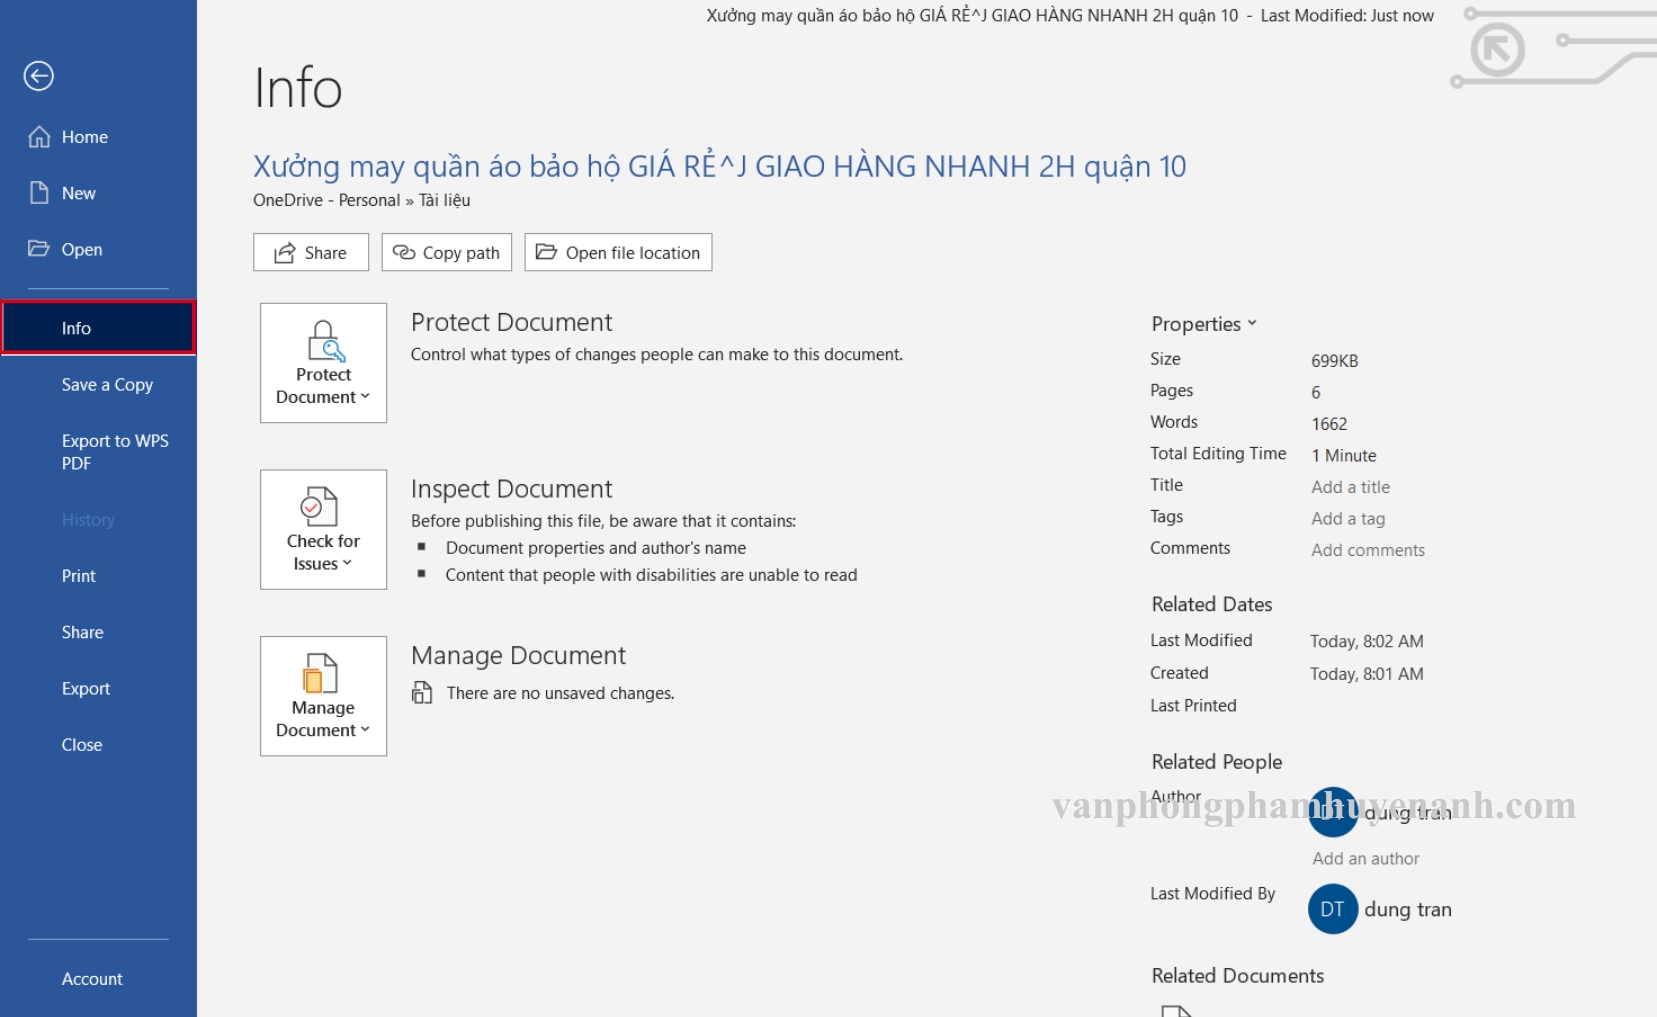Viewport: 1657px width, 1017px height.
Task: Click the Open folder icon
Action: pos(39,249)
